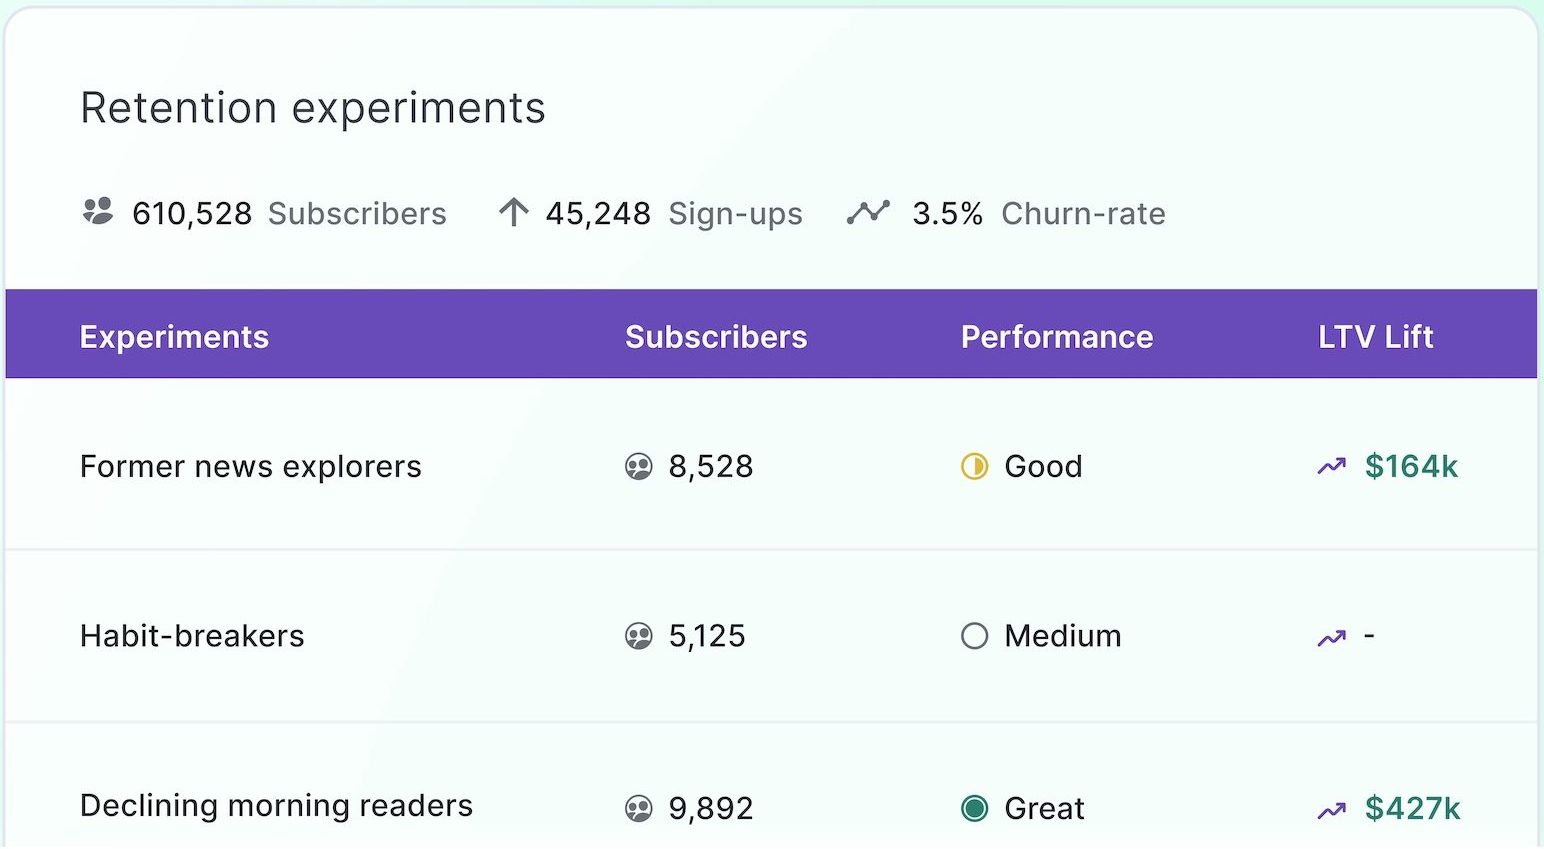This screenshot has width=1544, height=849.
Task: Click the sign-ups up arrow icon
Action: 513,212
